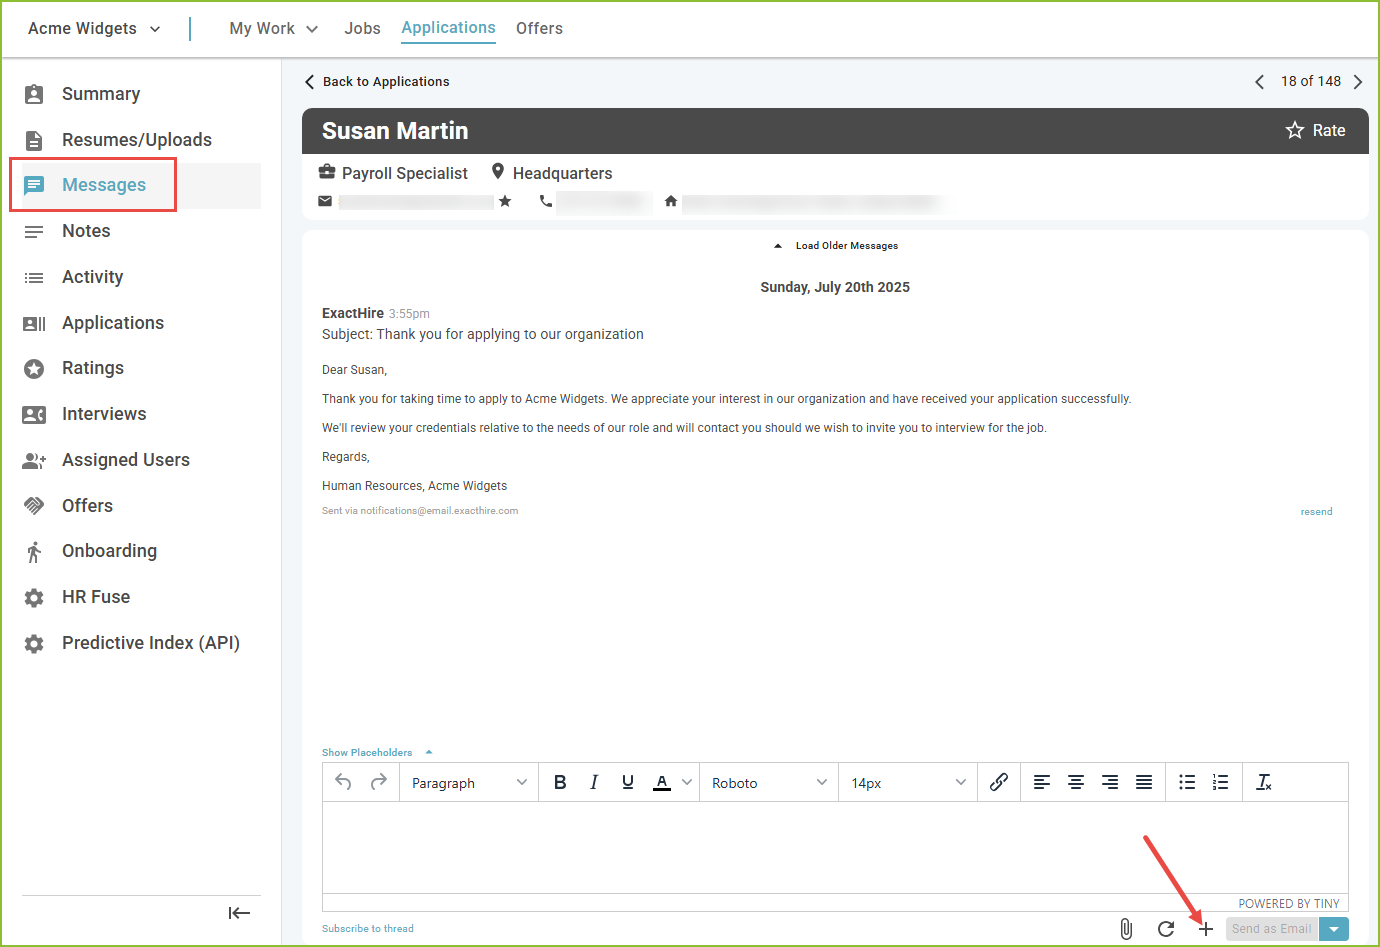
Task: Click the attach file paperclip icon
Action: 1126,929
